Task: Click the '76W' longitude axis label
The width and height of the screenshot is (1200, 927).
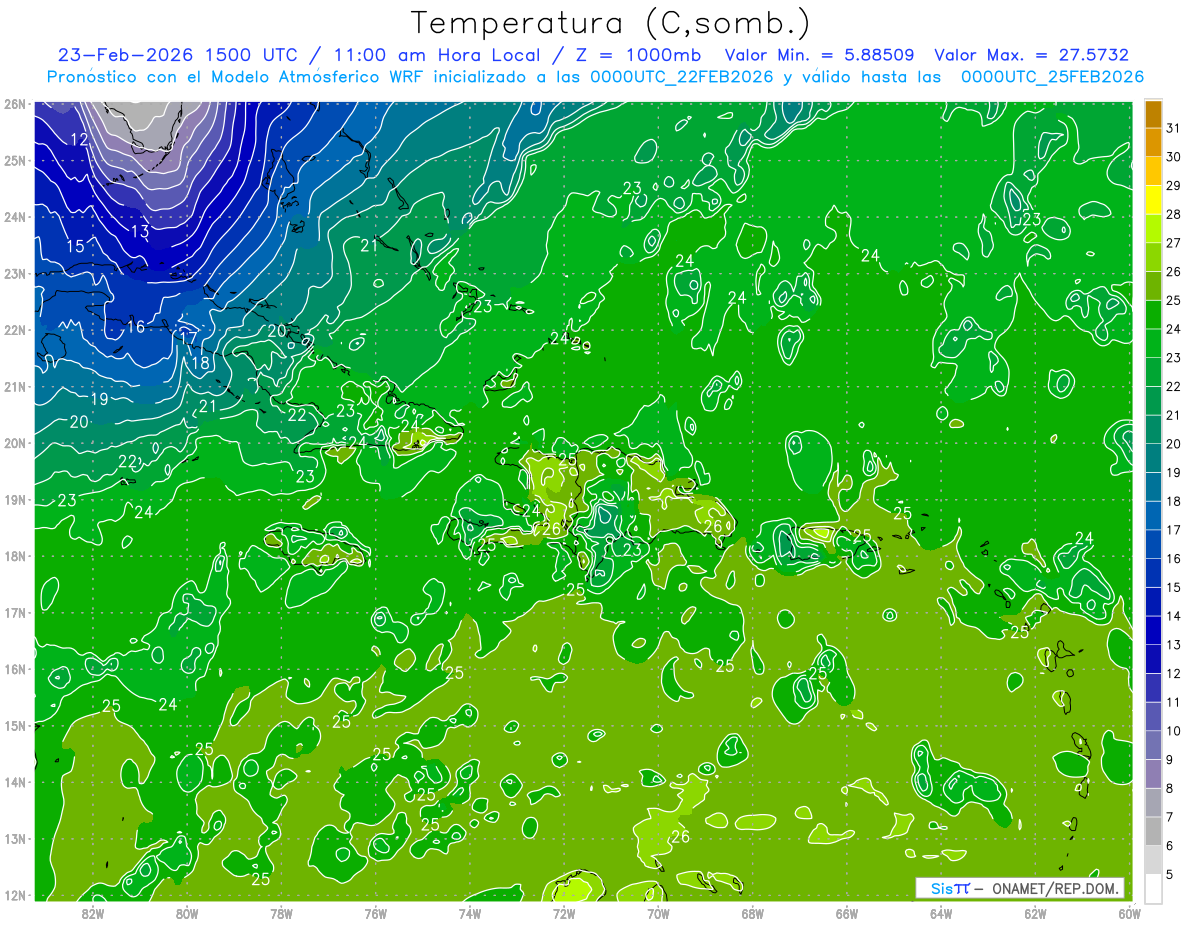Action: coord(376,913)
